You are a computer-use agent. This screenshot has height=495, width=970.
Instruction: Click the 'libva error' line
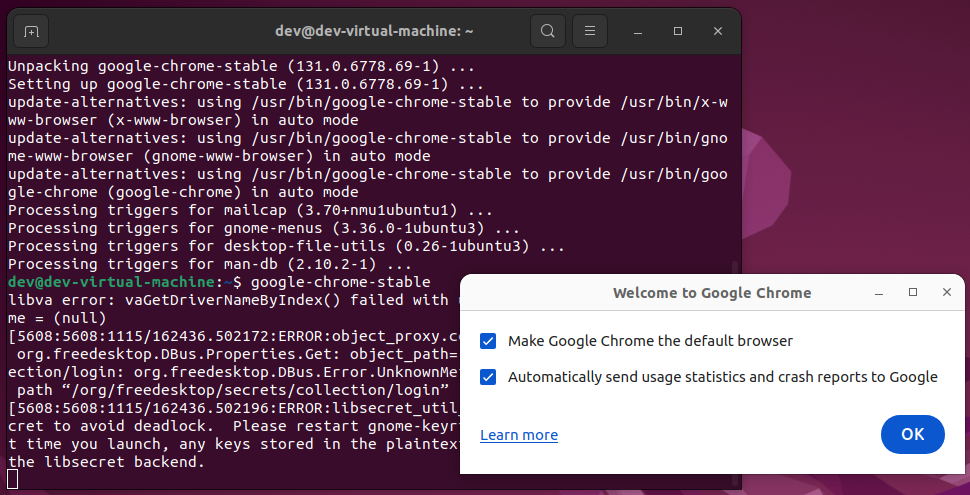[x=234, y=300]
